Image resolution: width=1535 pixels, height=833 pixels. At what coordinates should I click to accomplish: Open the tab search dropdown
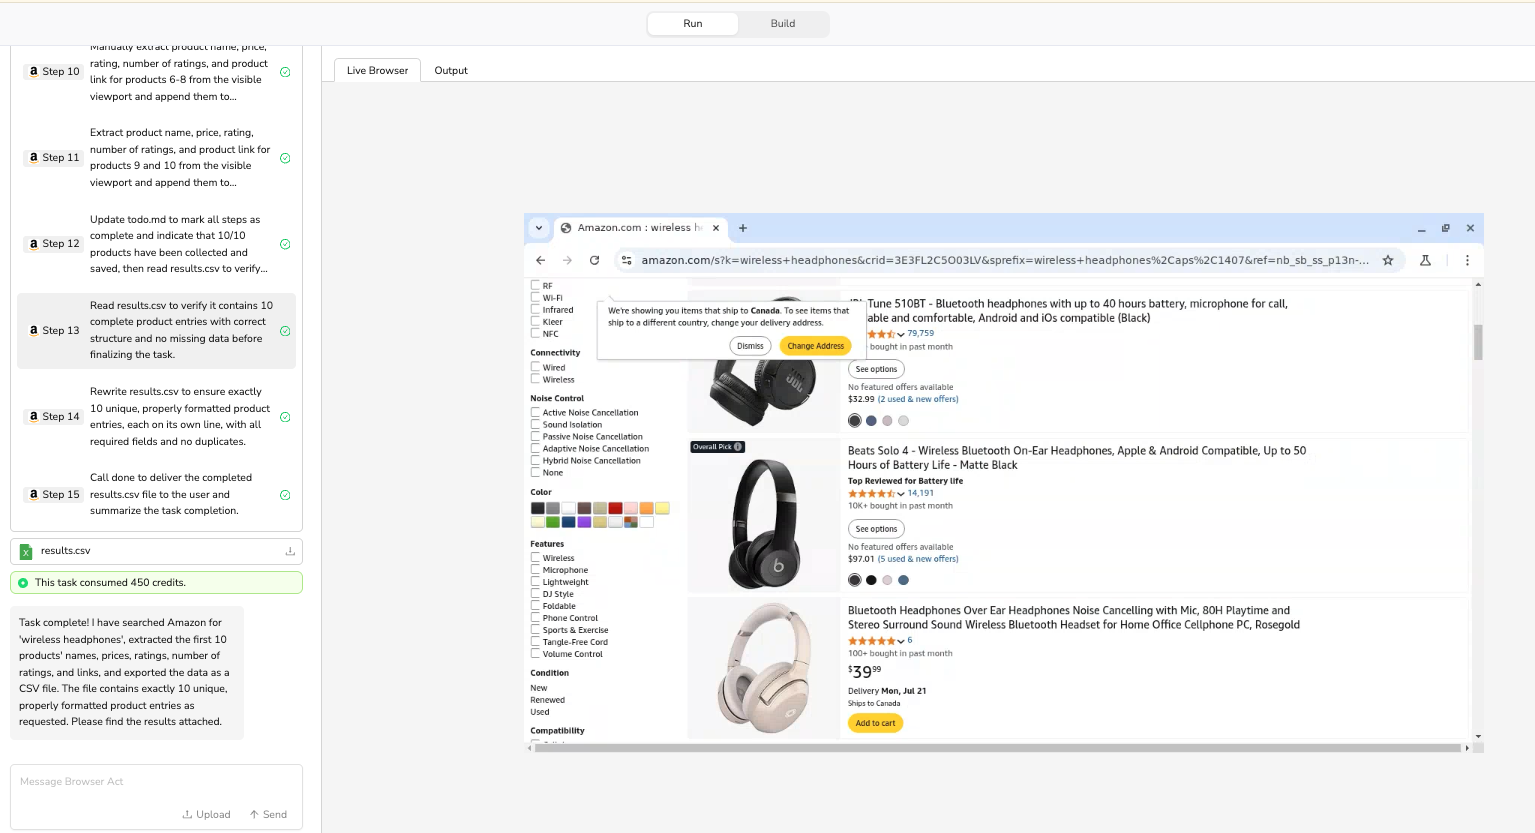tap(539, 228)
